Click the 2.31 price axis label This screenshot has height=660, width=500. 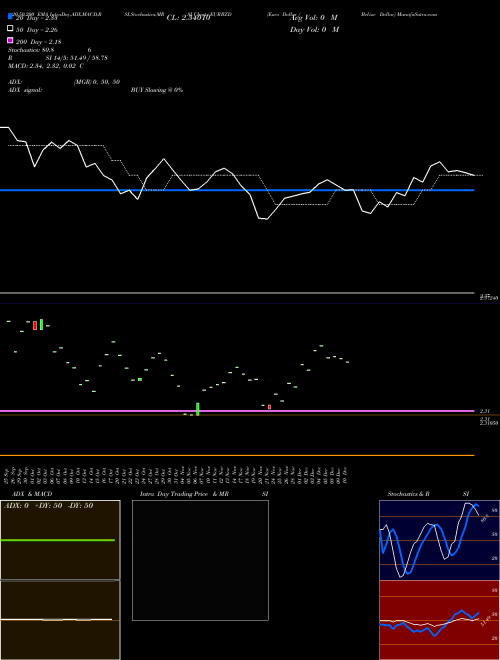(x=484, y=411)
